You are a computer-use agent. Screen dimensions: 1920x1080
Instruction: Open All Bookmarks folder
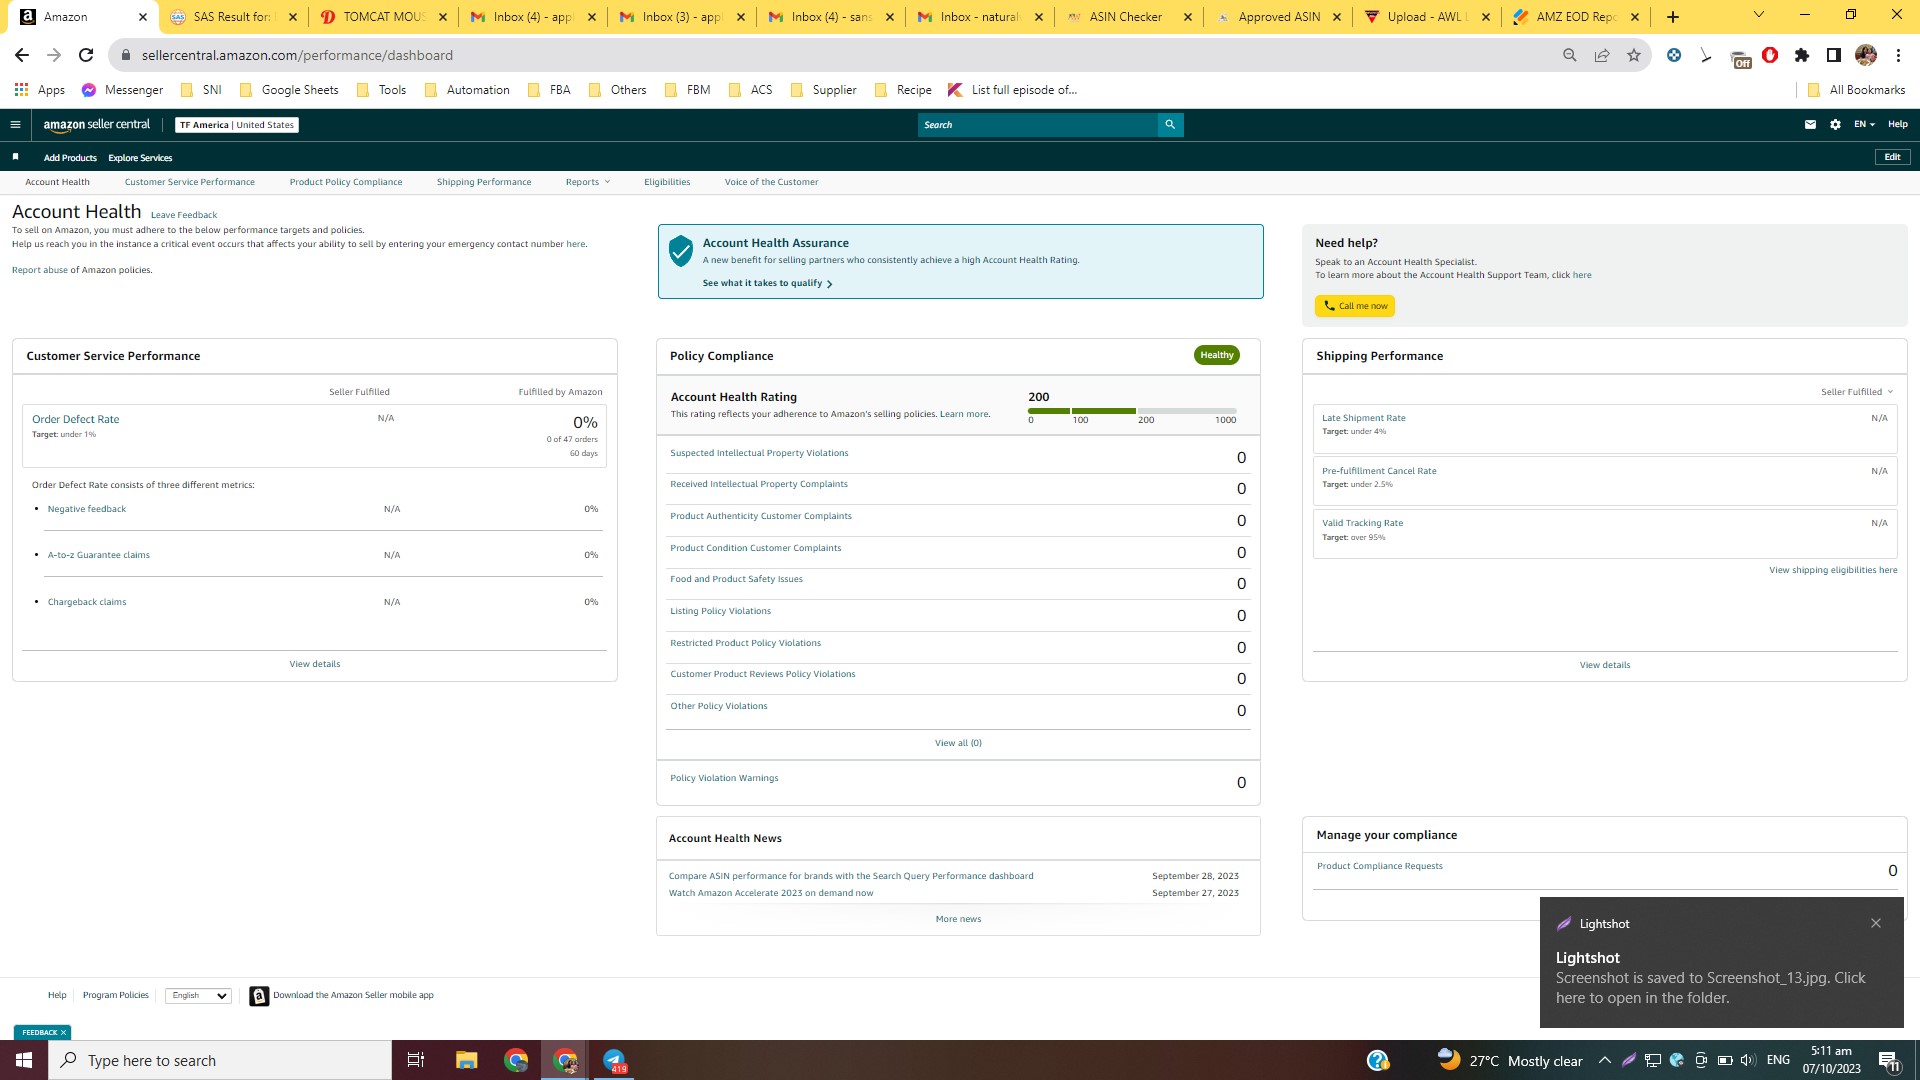[1856, 90]
